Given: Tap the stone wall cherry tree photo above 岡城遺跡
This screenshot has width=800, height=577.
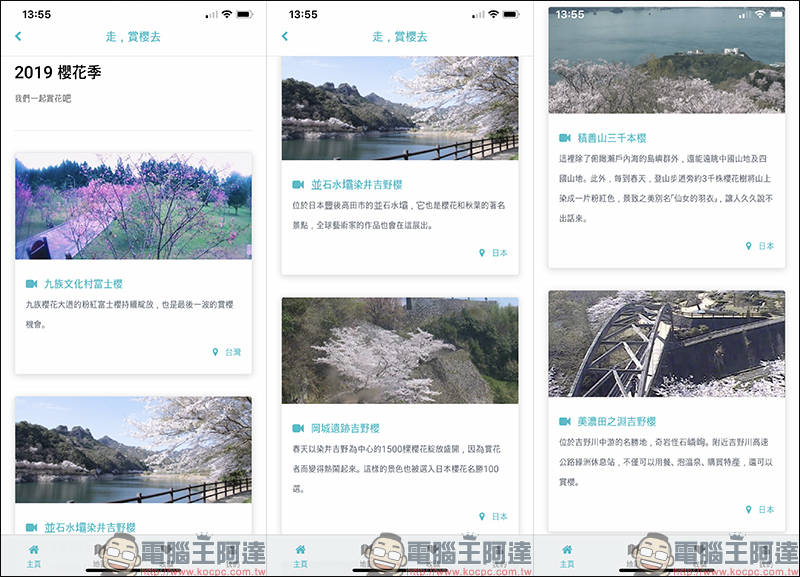Looking at the screenshot, I should click(x=400, y=350).
